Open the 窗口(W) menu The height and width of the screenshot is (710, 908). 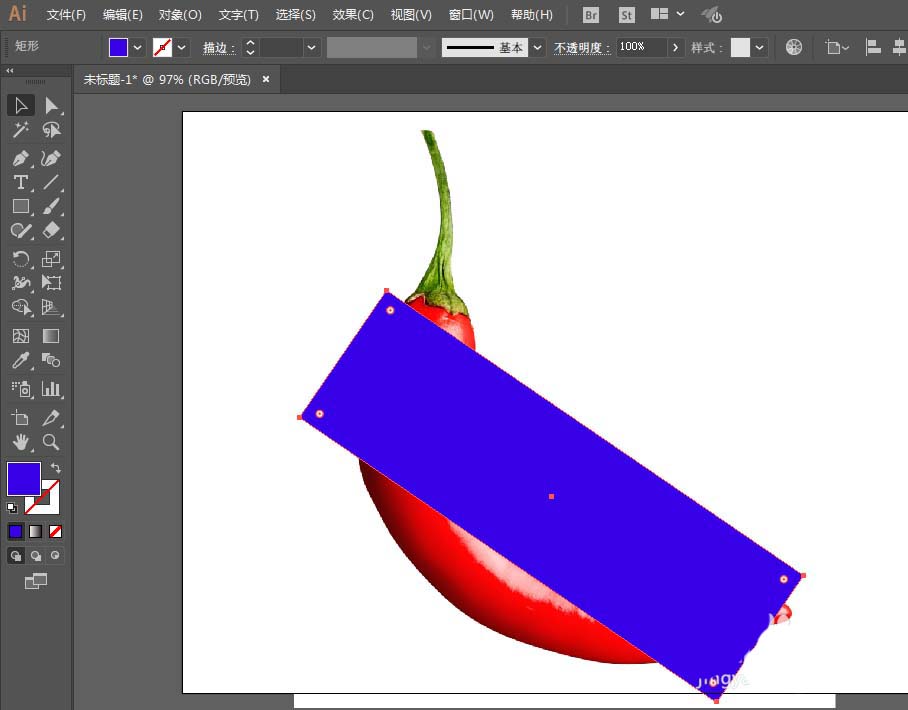pyautogui.click(x=471, y=14)
